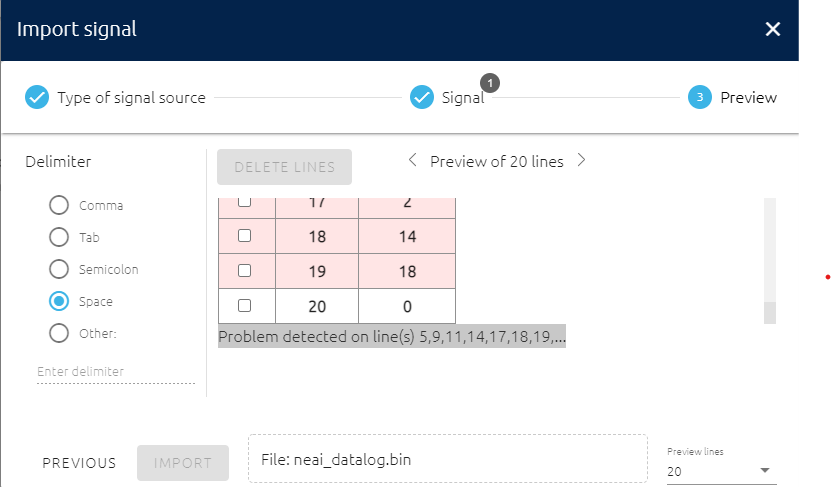Select Semicolon delimiter option
The width and height of the screenshot is (831, 487).
click(x=59, y=269)
